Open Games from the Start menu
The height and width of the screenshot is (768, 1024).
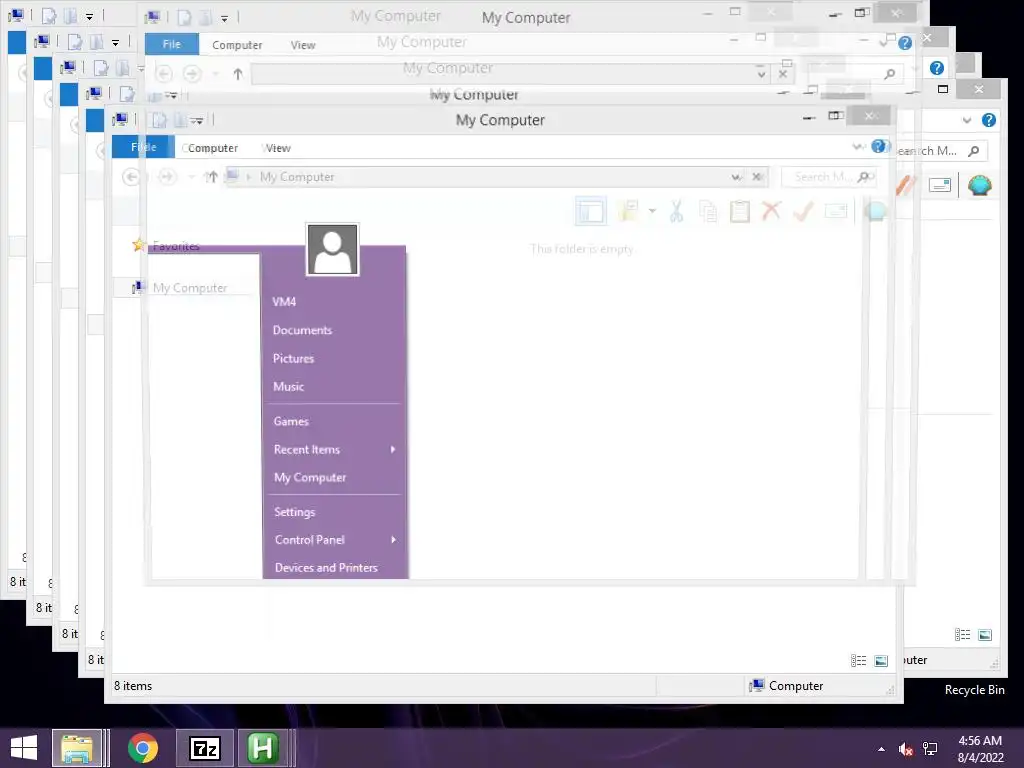[x=291, y=421]
